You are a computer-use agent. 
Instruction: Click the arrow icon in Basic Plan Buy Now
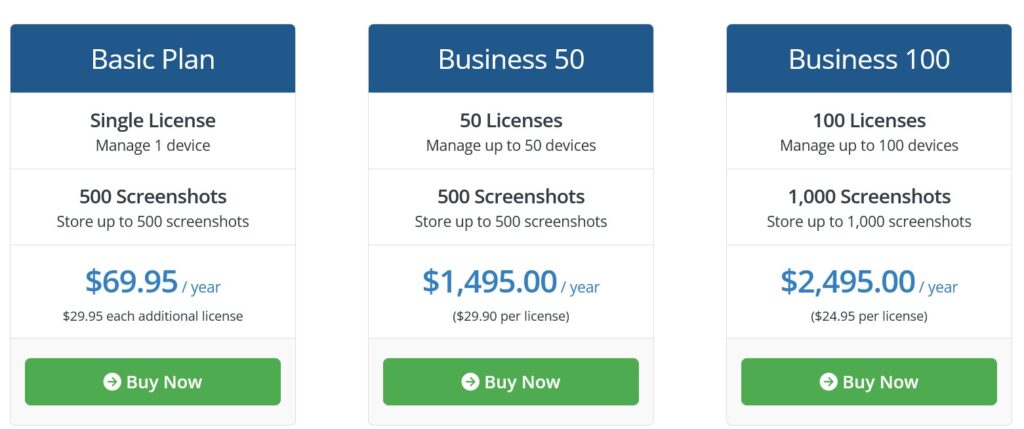112,382
